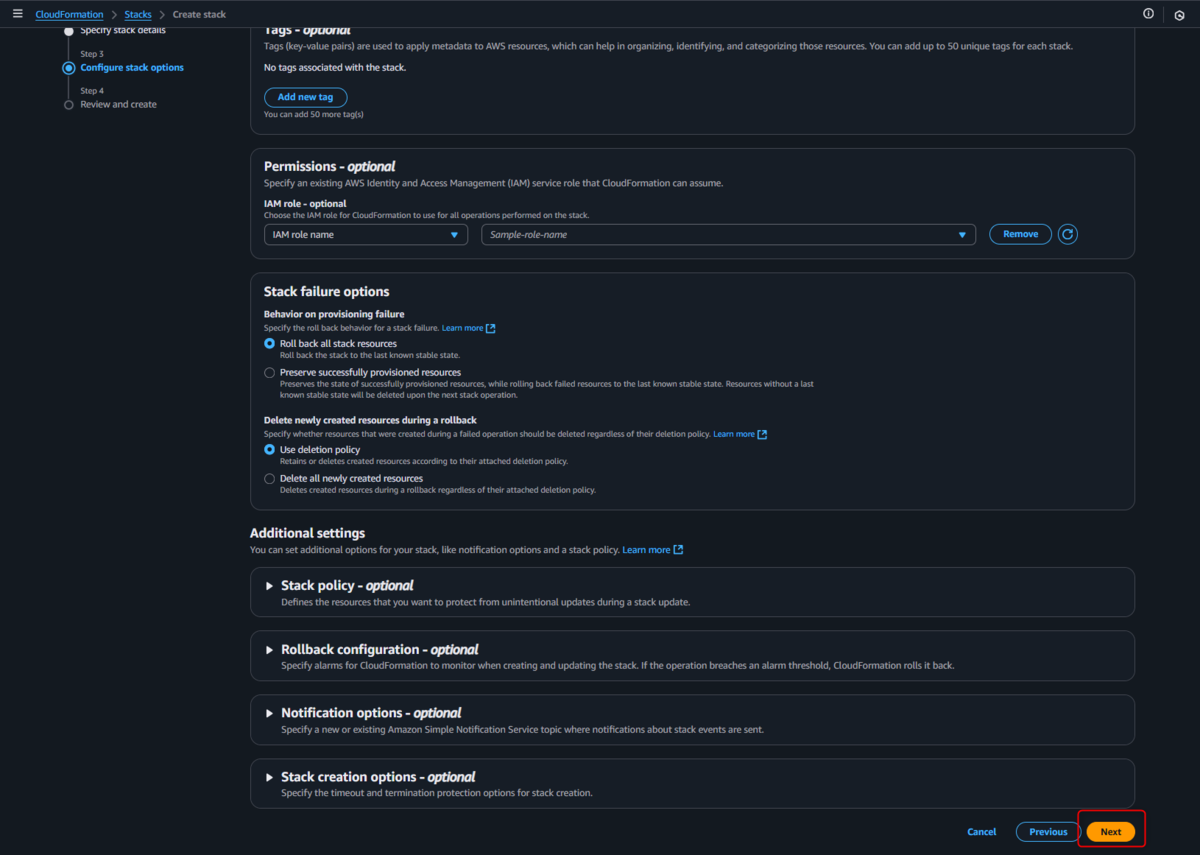1200x855 pixels.
Task: Open external link icon beside Additional settings Learn more
Action: [x=678, y=550]
